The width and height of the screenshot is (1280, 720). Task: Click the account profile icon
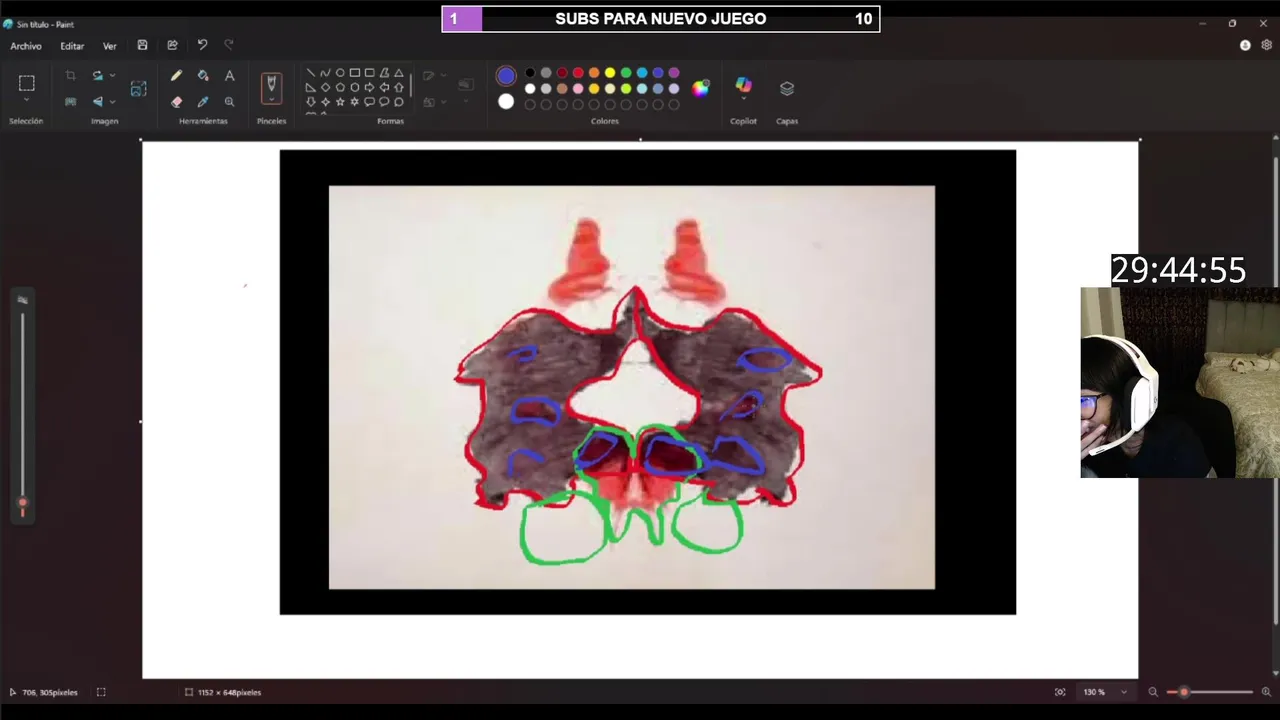point(1245,45)
